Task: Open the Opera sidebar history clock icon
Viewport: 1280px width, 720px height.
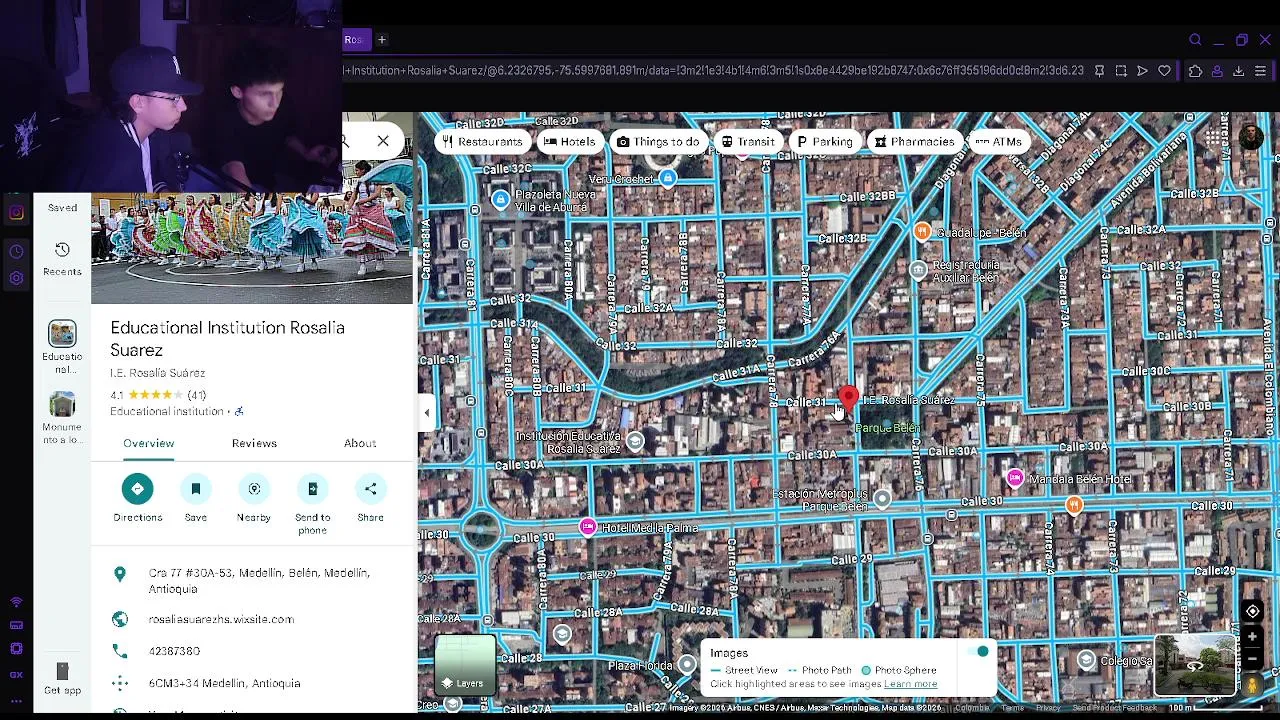Action: (x=16, y=251)
